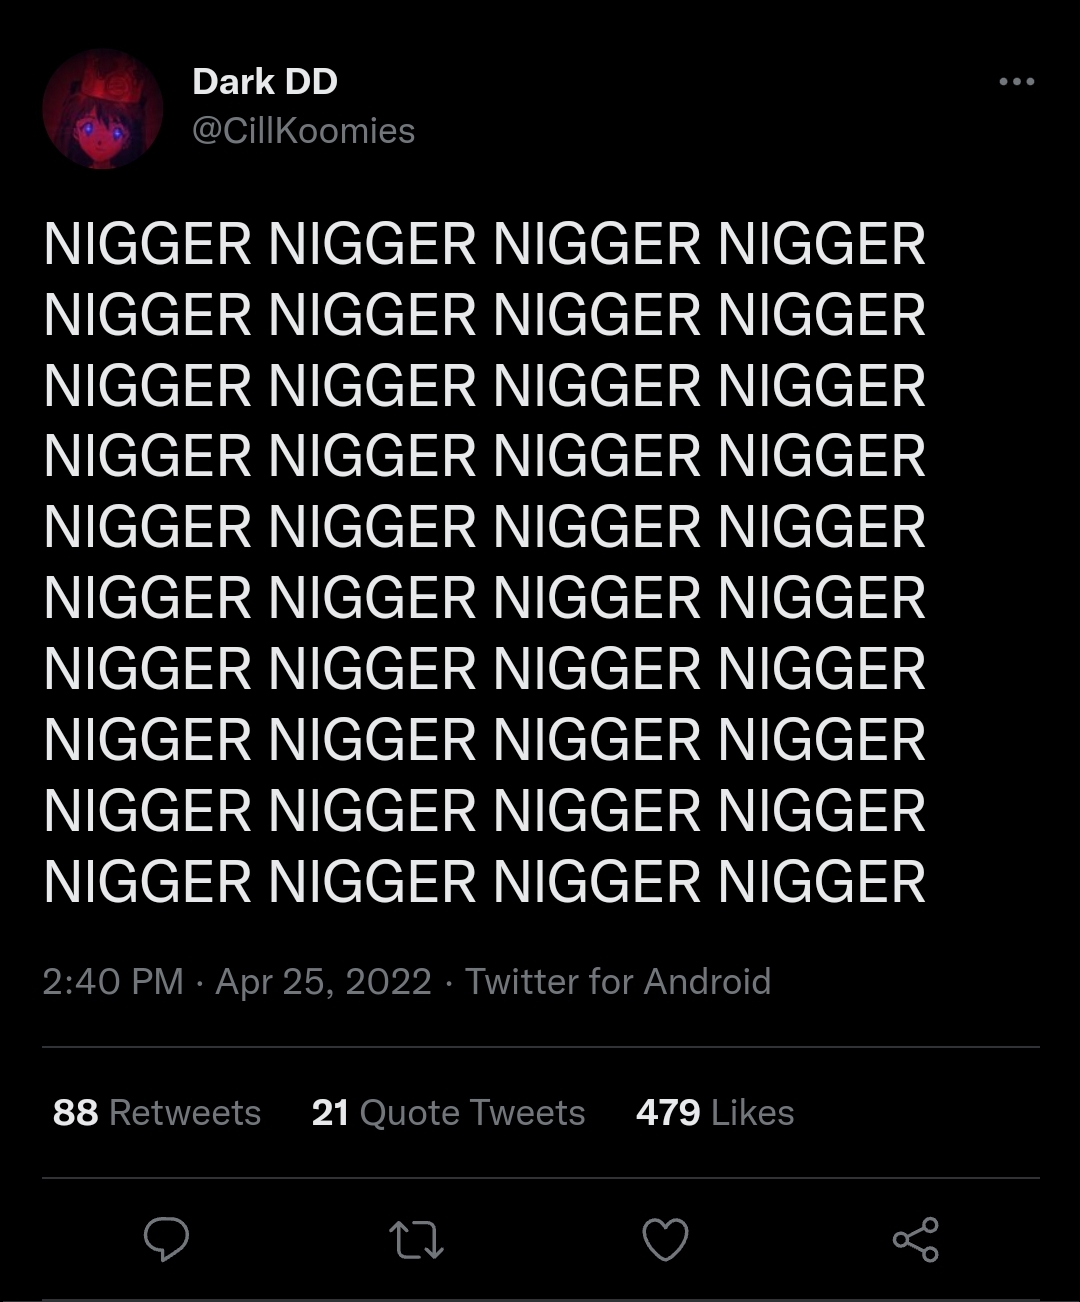The width and height of the screenshot is (1080, 1302).
Task: Click the 2:40 PM timestamp
Action: [x=113, y=981]
